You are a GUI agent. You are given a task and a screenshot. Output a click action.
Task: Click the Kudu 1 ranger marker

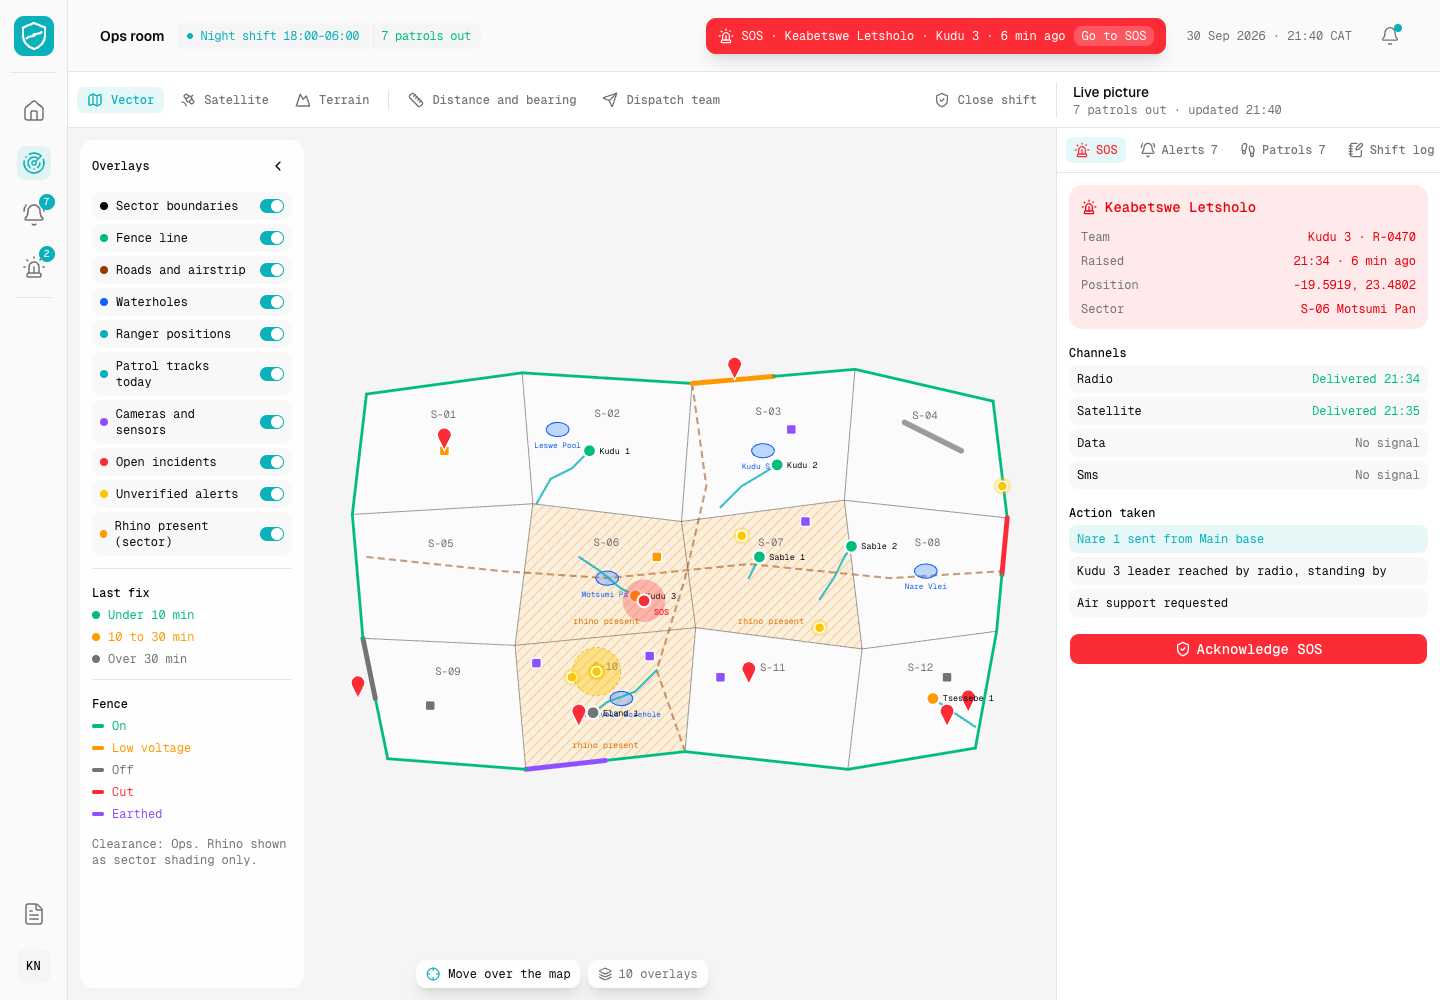(590, 451)
